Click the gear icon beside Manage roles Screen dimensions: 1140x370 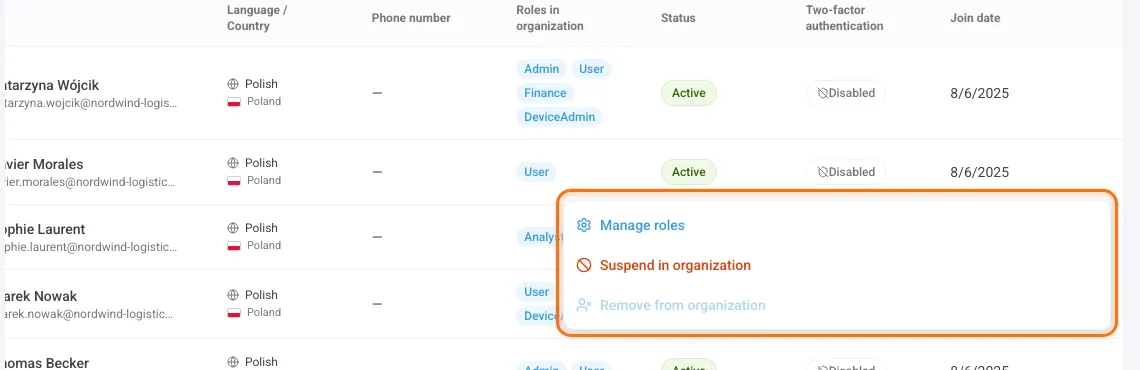point(583,225)
